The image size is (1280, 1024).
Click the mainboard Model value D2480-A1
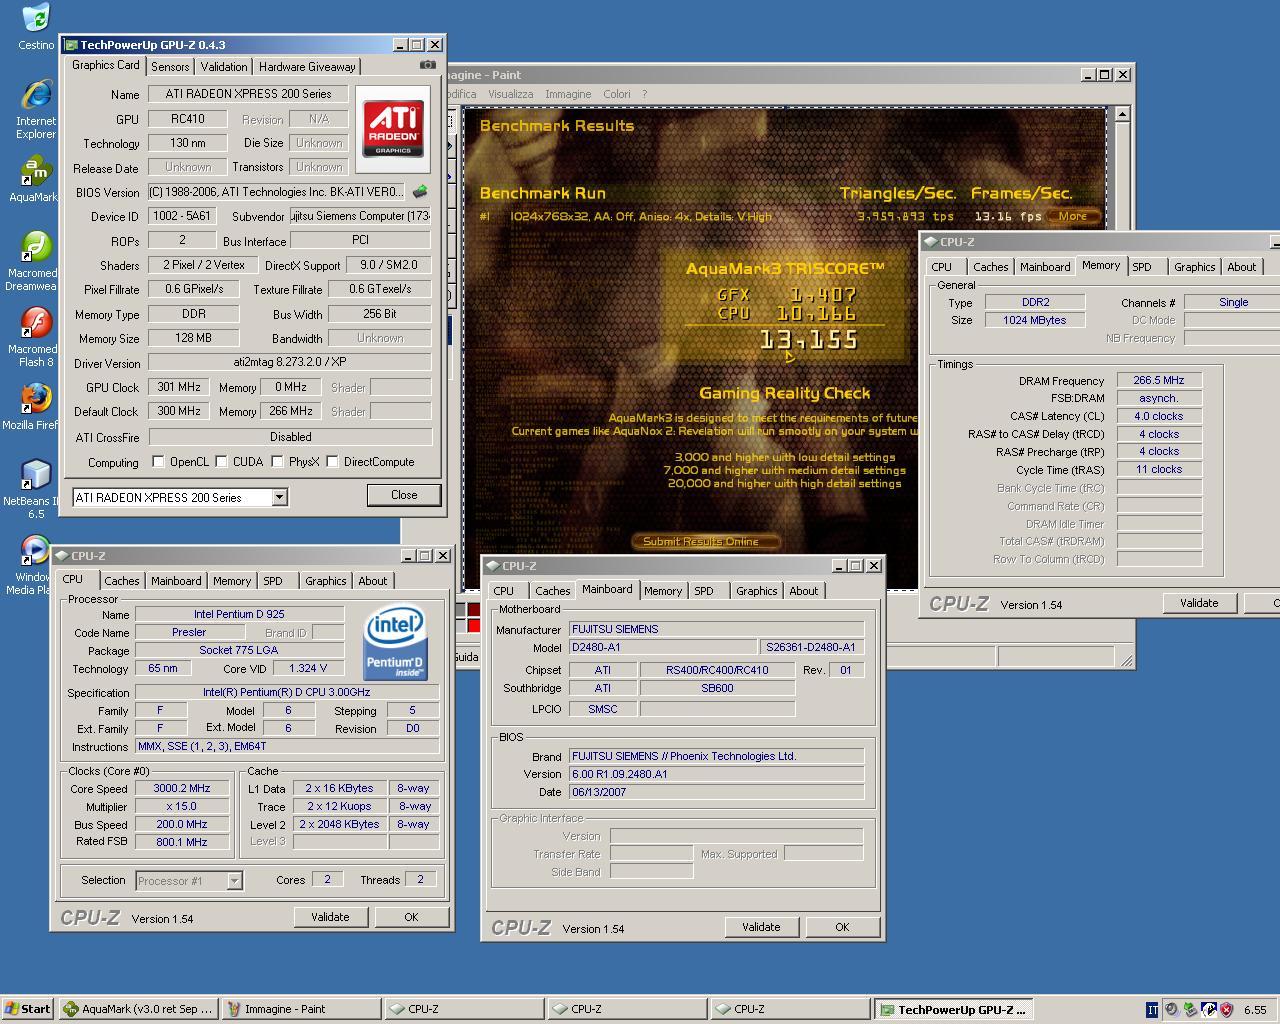pos(663,647)
